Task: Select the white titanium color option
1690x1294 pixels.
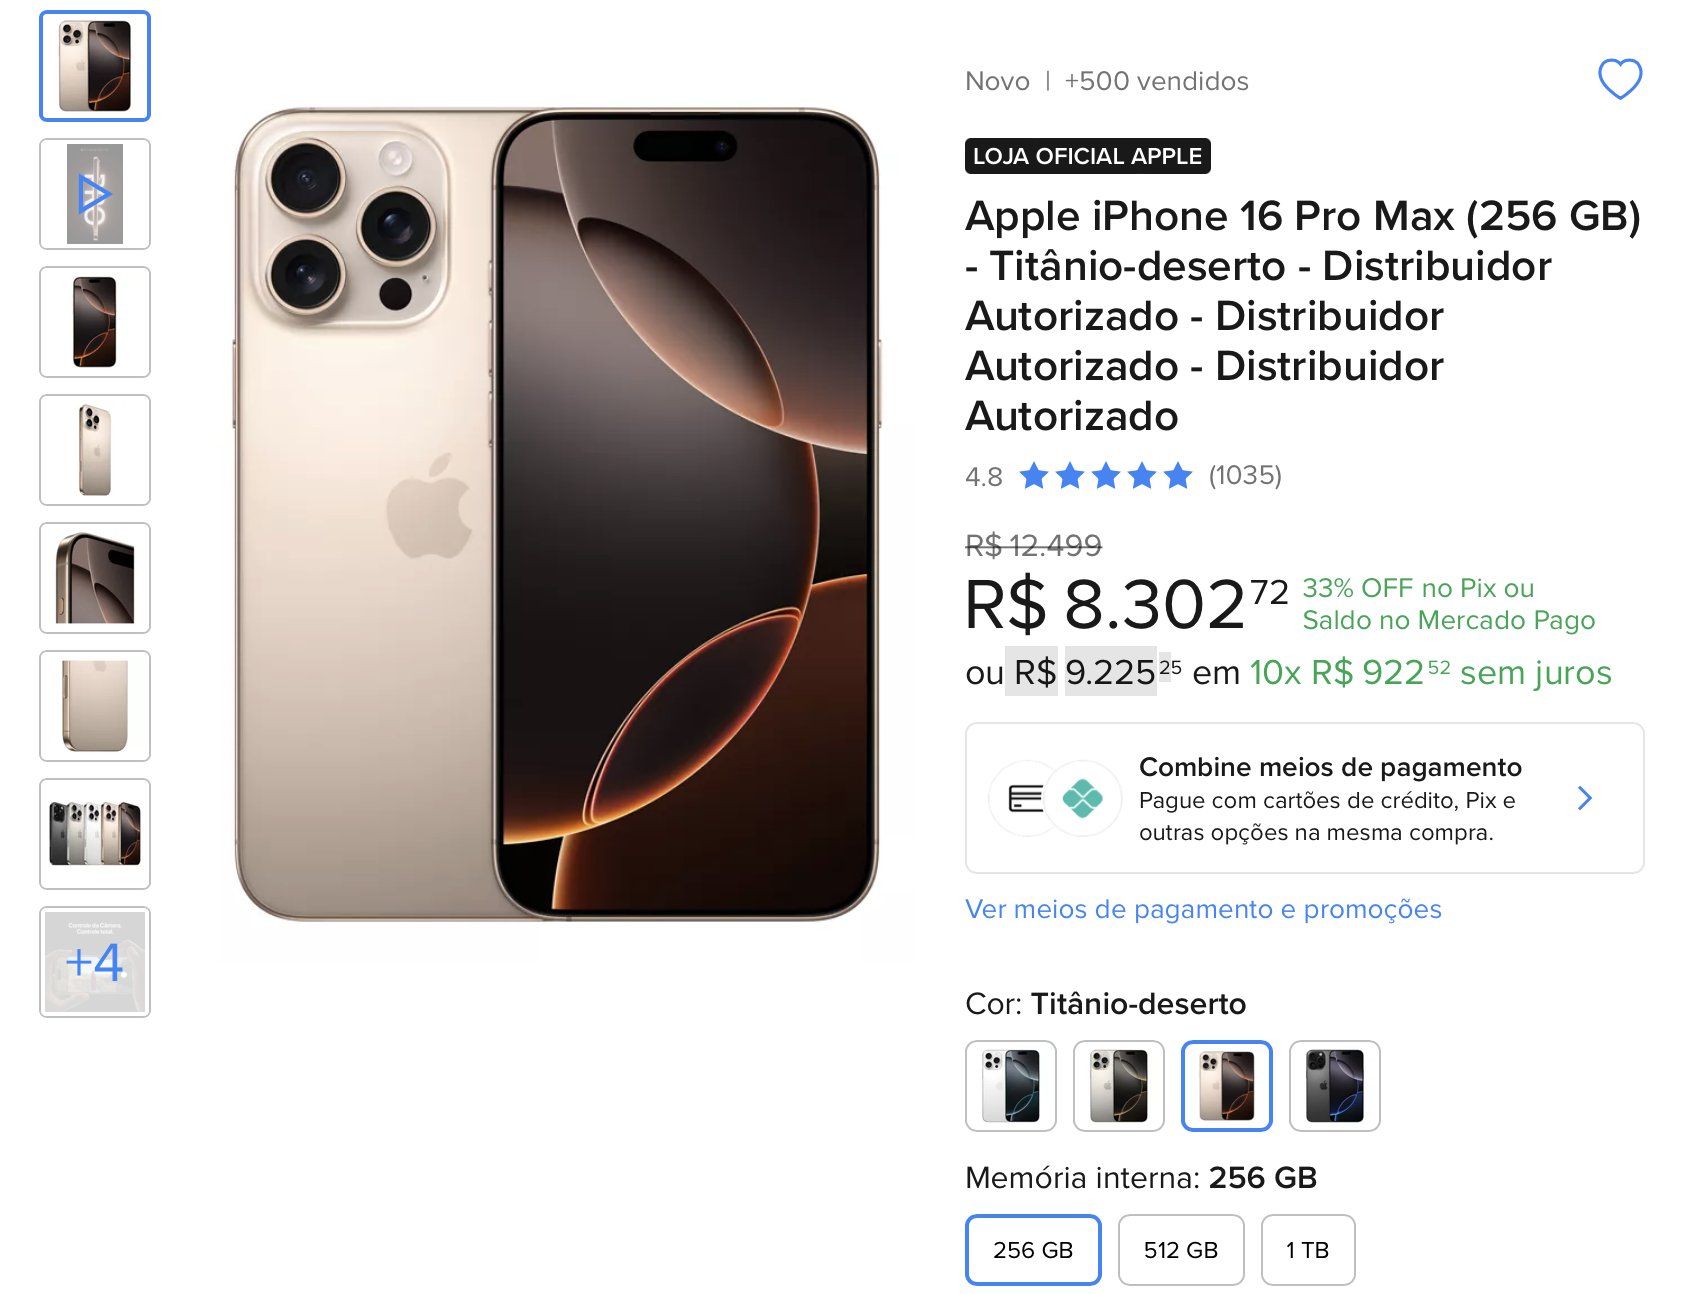Action: pos(1011,1086)
